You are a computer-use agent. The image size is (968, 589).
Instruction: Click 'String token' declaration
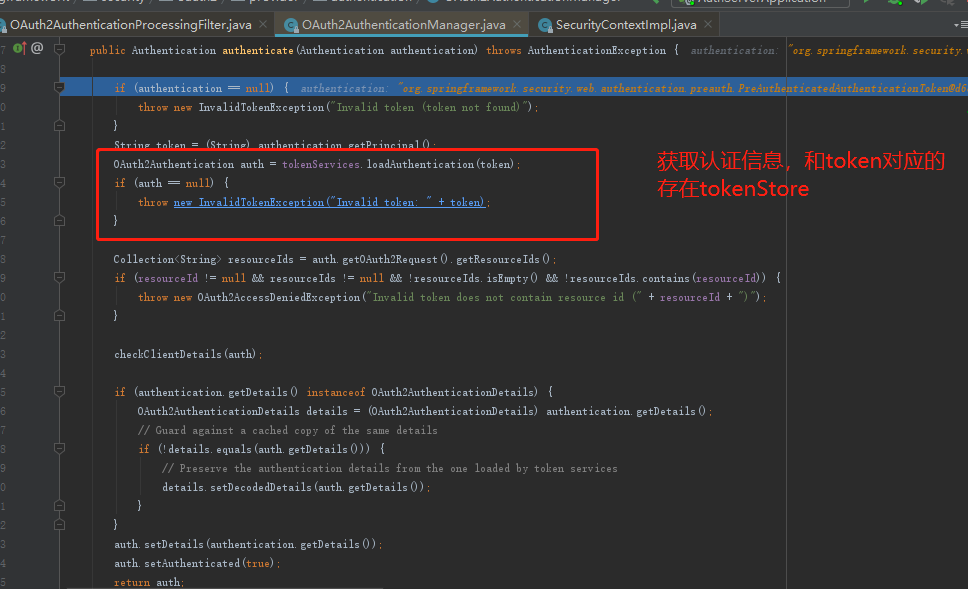(x=149, y=145)
